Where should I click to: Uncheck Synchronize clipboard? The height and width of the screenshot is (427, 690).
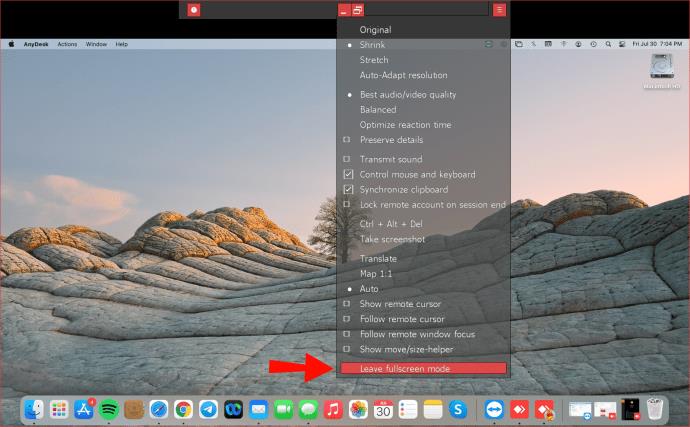point(348,189)
